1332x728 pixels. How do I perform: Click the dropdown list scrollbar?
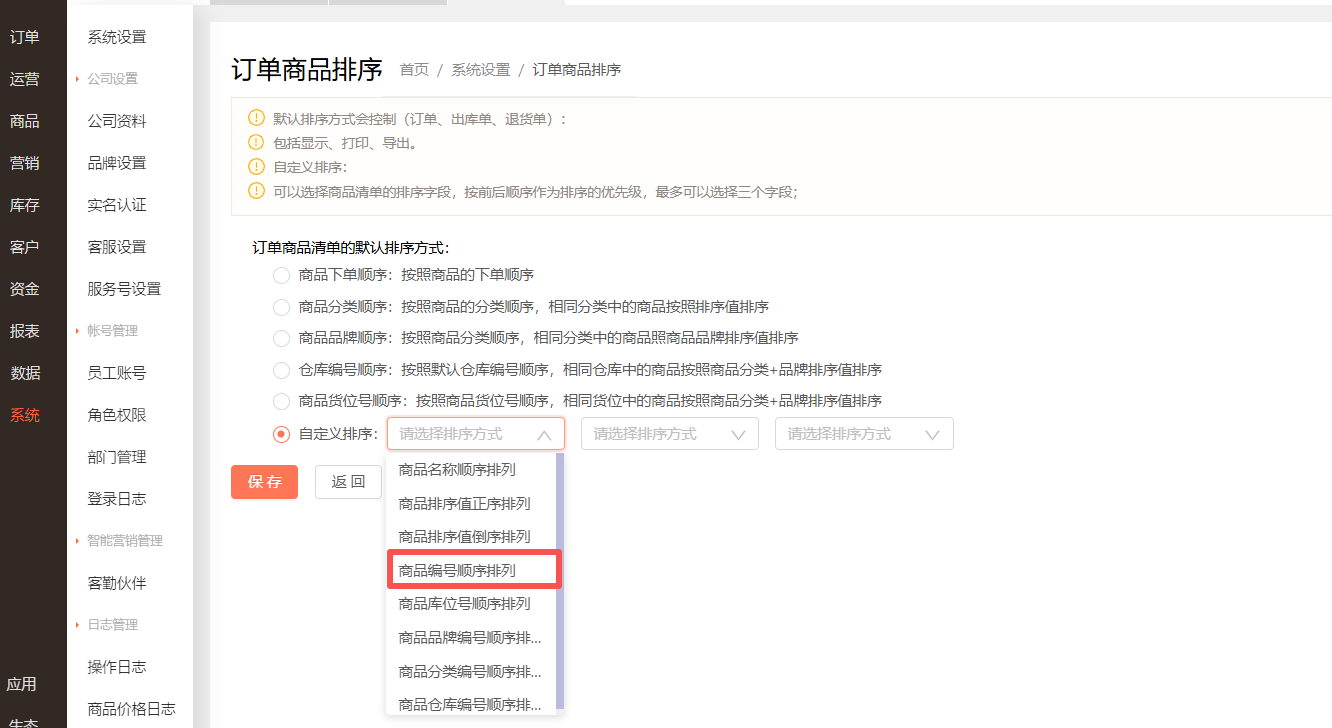pyautogui.click(x=560, y=580)
